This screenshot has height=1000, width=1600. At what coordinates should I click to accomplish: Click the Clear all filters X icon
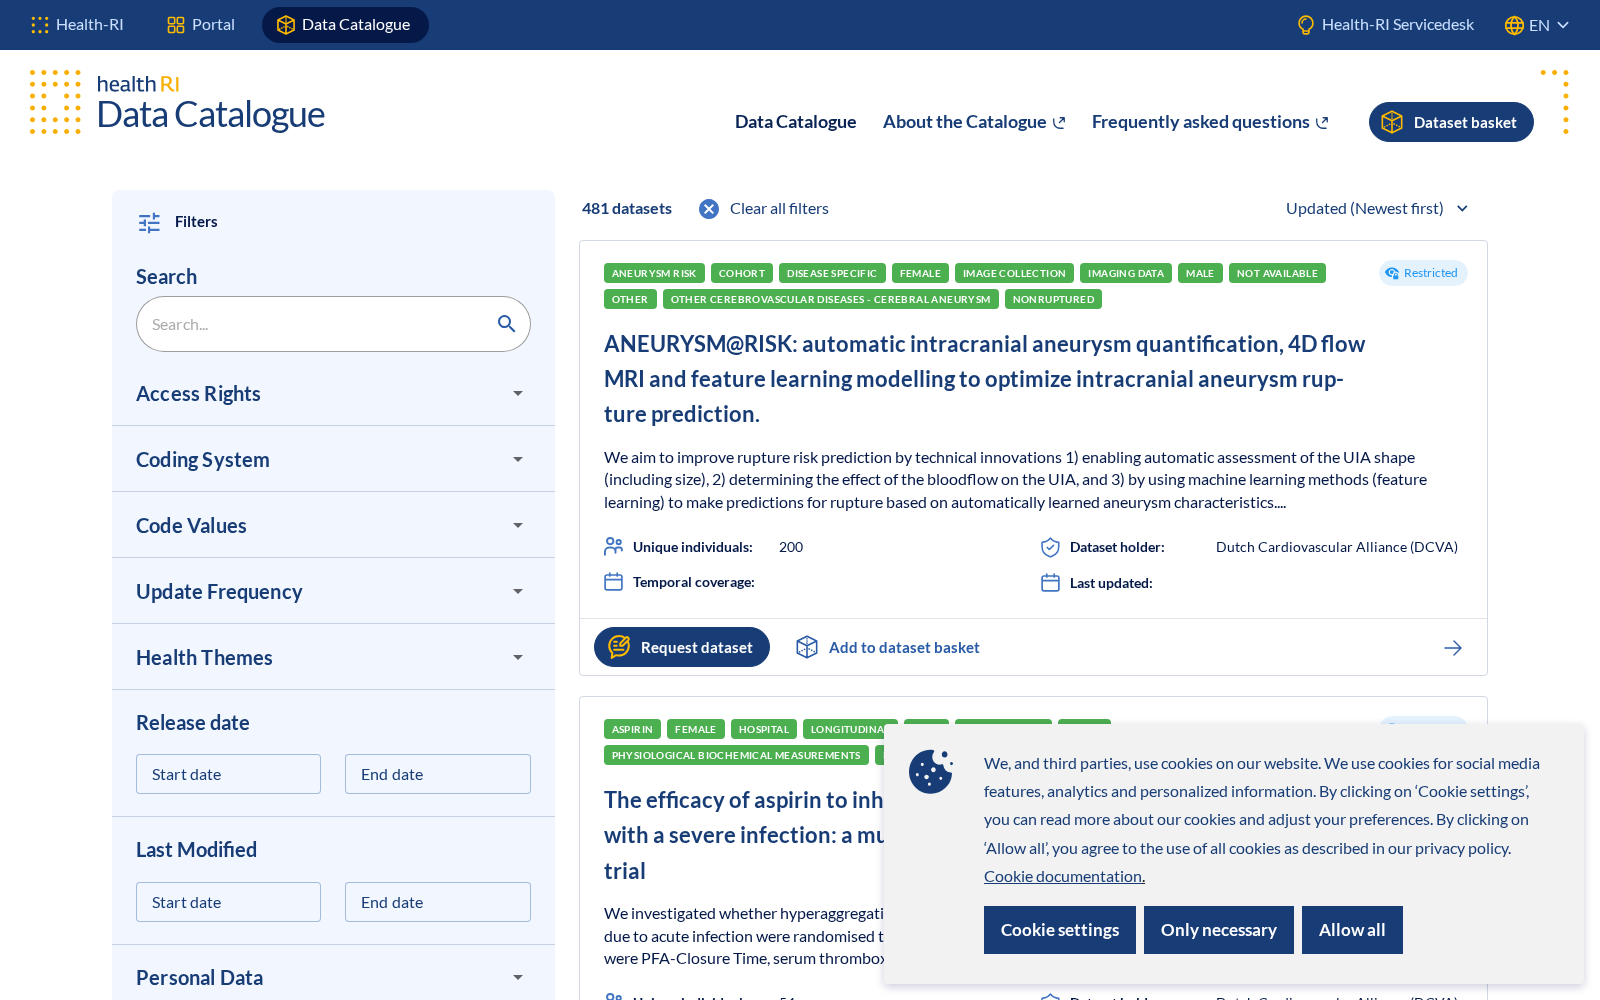pos(709,209)
